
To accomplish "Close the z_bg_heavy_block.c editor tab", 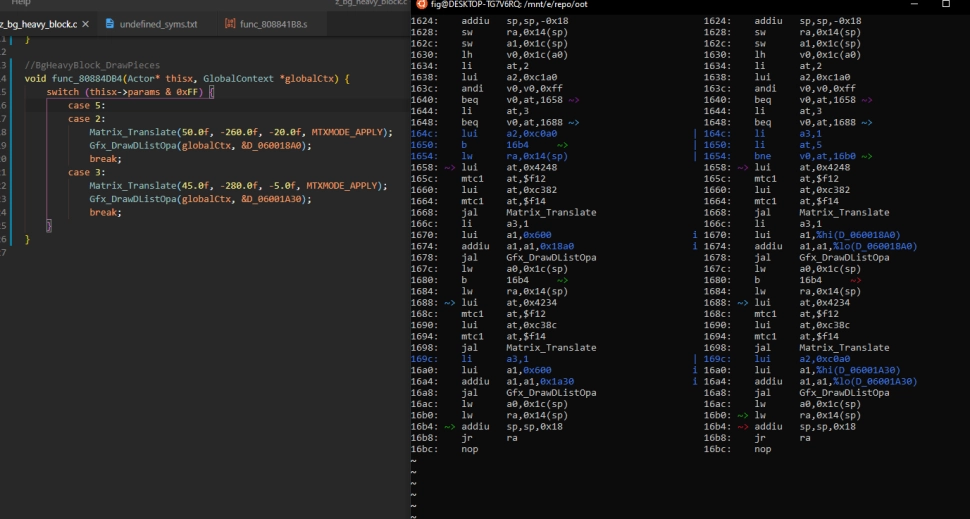I will point(85,24).
